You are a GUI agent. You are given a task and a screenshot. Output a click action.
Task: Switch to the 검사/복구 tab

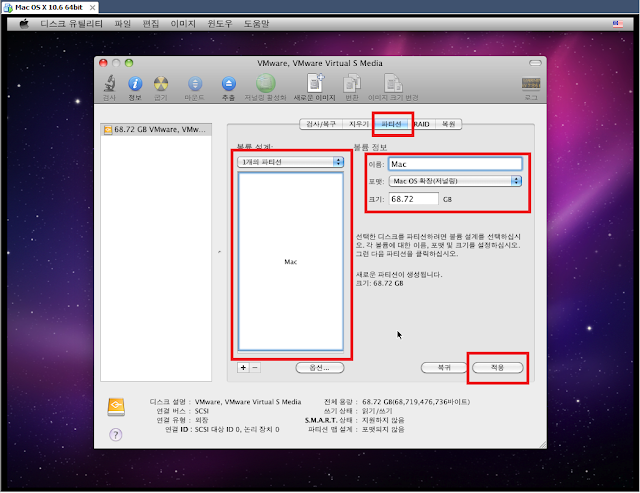click(x=321, y=124)
